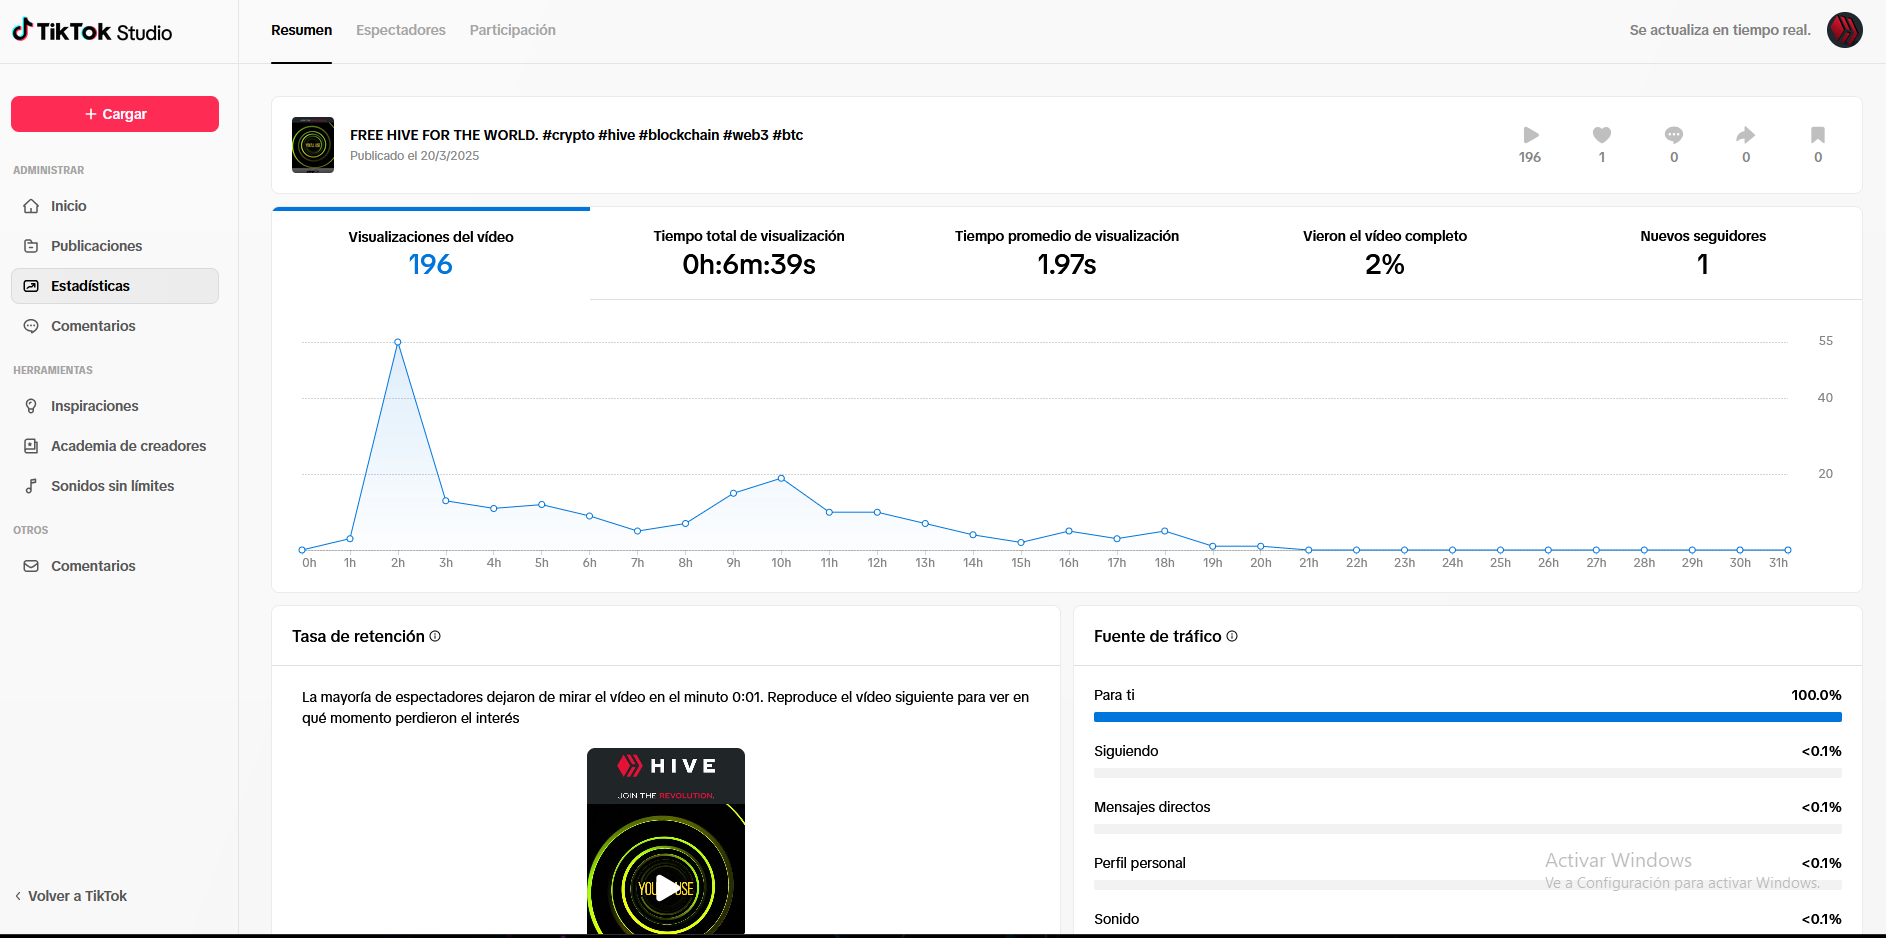
Task: Click the 2h peak data point
Action: coord(398,342)
